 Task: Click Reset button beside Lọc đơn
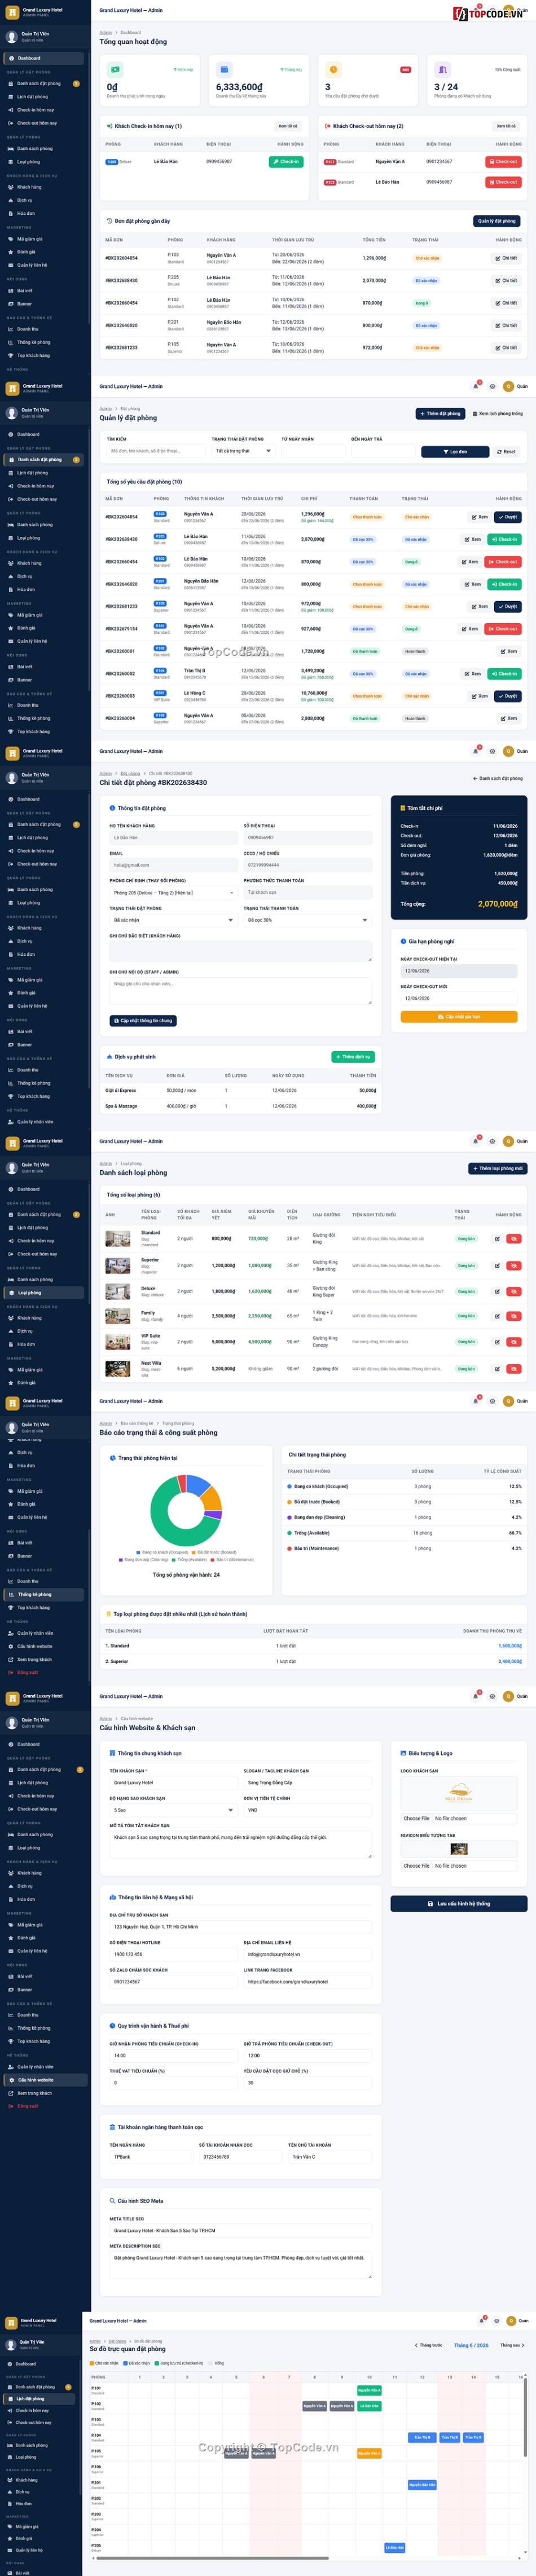506,451
